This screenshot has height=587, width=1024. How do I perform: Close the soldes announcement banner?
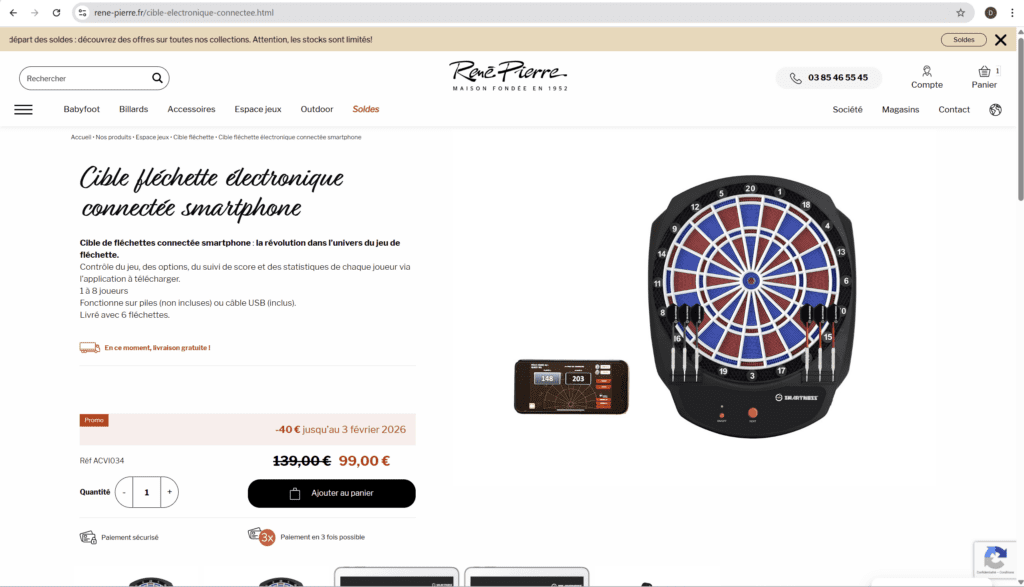1000,40
